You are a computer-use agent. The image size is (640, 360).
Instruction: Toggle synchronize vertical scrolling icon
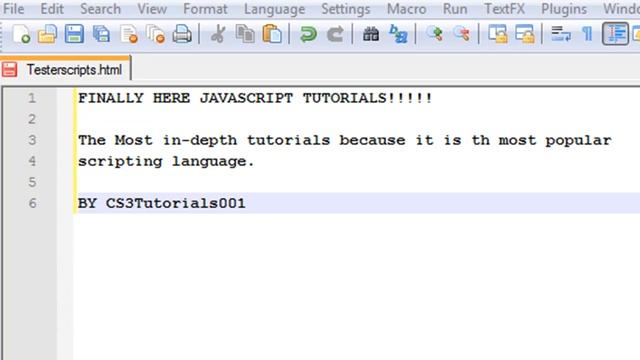coord(498,34)
